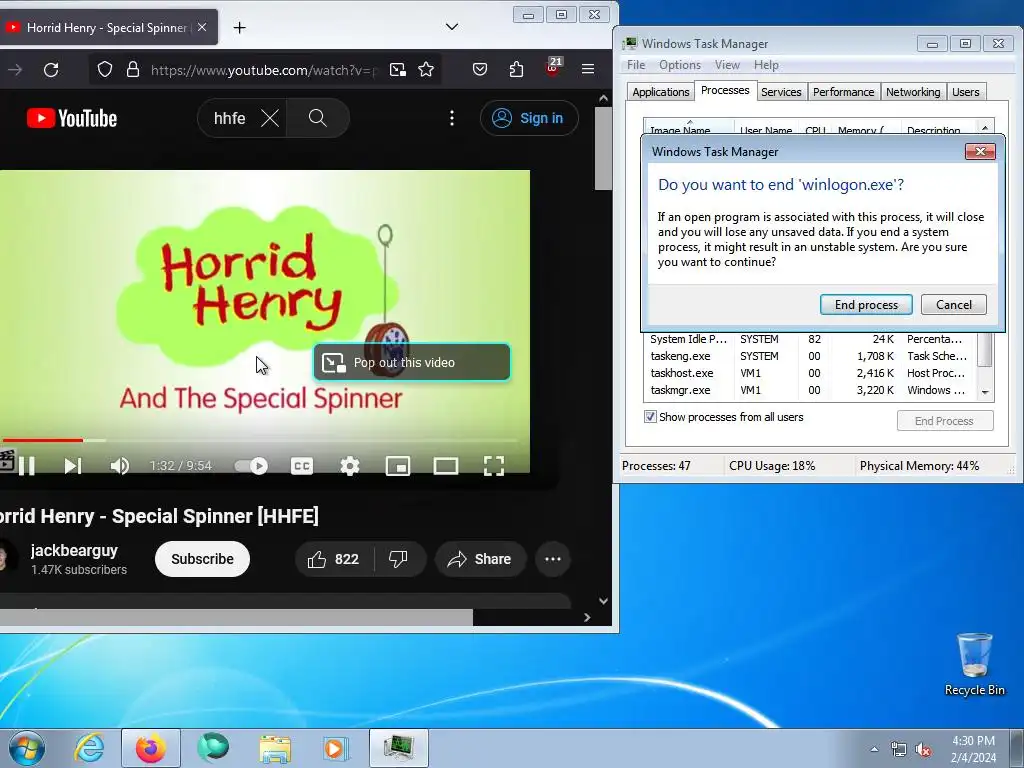Click the horizontal scrollbar right arrow in Firefox

[586, 617]
